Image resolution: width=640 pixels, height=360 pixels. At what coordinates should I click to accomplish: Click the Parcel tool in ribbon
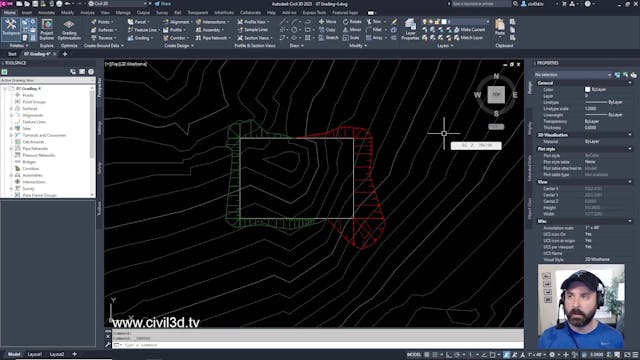[x=139, y=22]
